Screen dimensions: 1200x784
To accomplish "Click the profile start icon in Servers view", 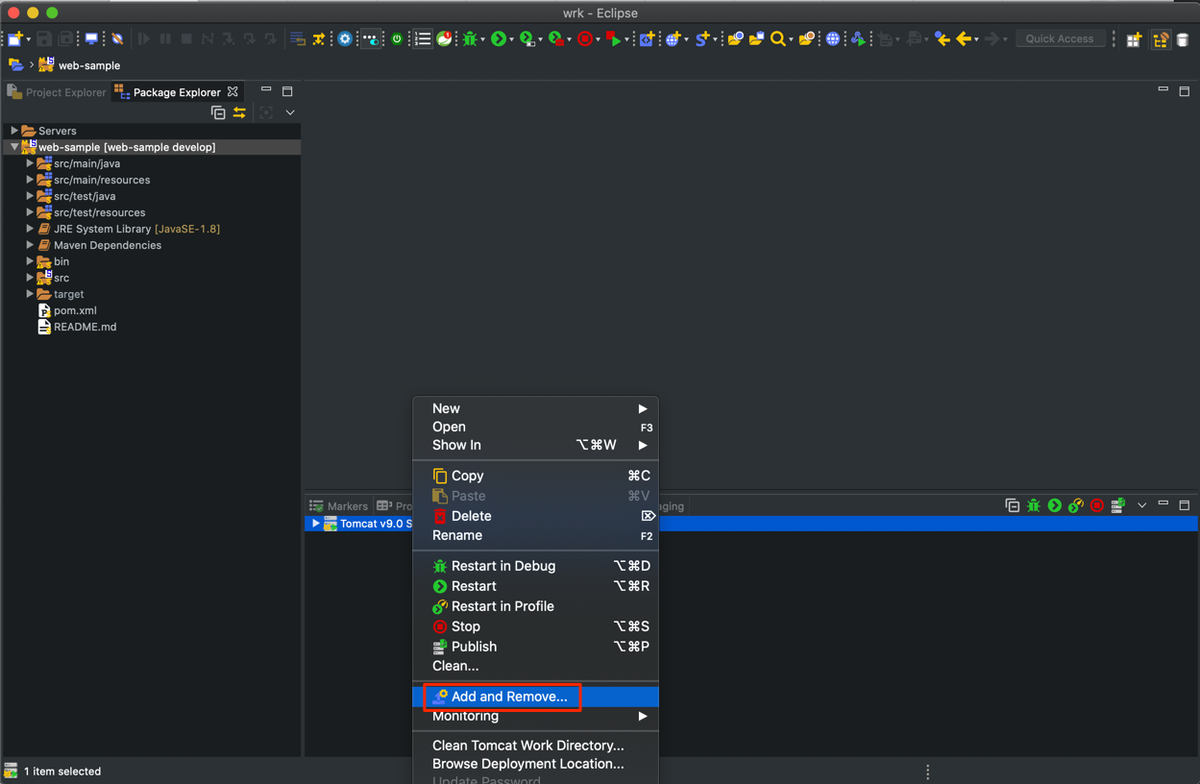I will click(x=1076, y=505).
